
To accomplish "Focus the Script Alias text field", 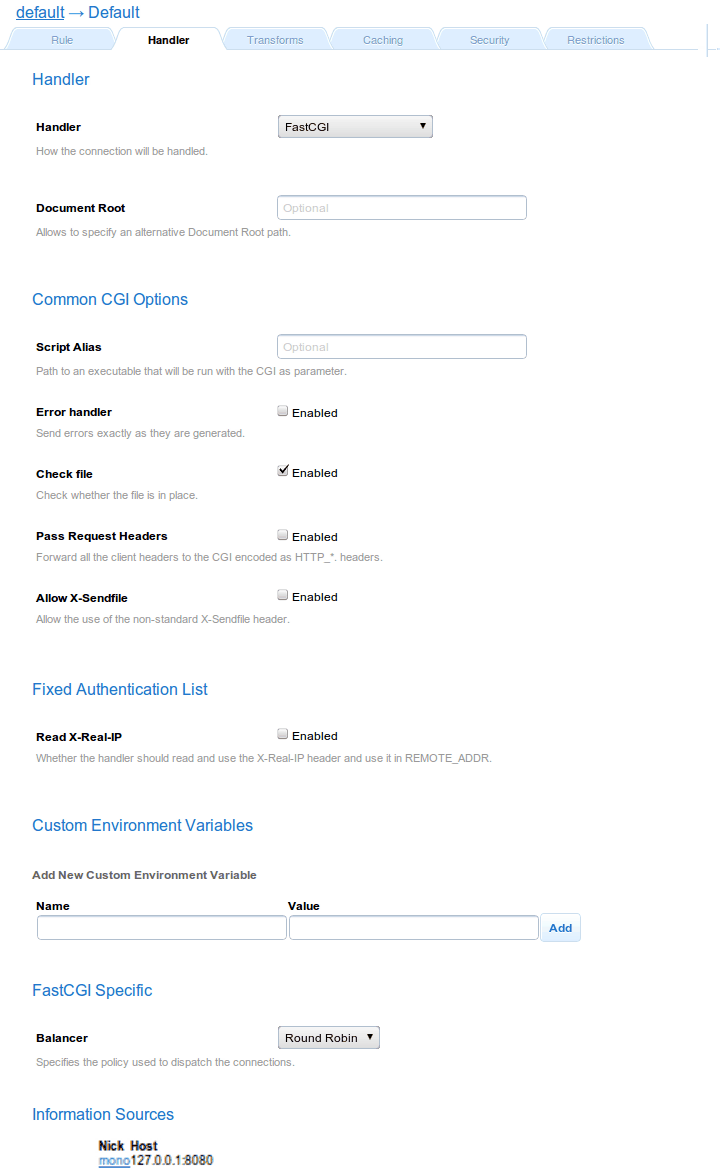I will pyautogui.click(x=401, y=347).
